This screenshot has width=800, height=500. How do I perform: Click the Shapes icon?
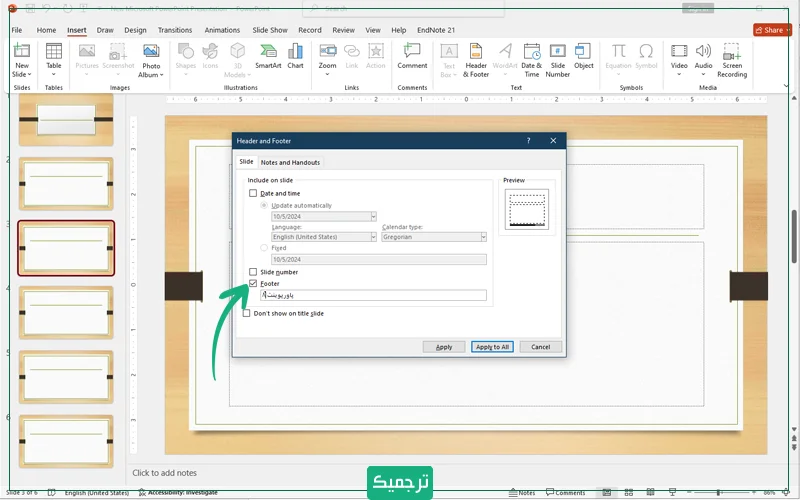tap(185, 51)
